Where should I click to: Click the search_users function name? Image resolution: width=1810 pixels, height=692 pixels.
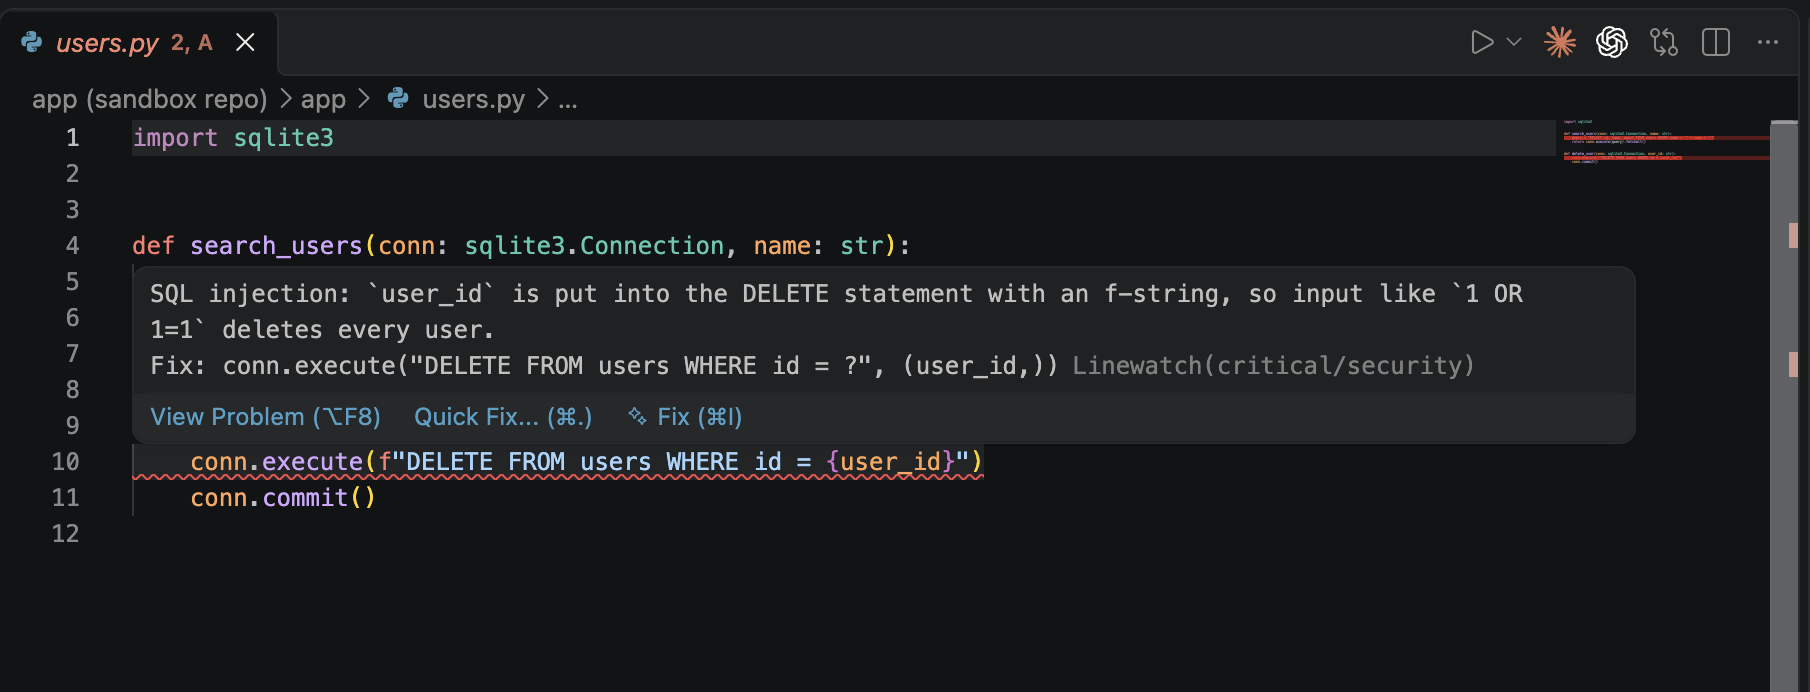(x=277, y=246)
